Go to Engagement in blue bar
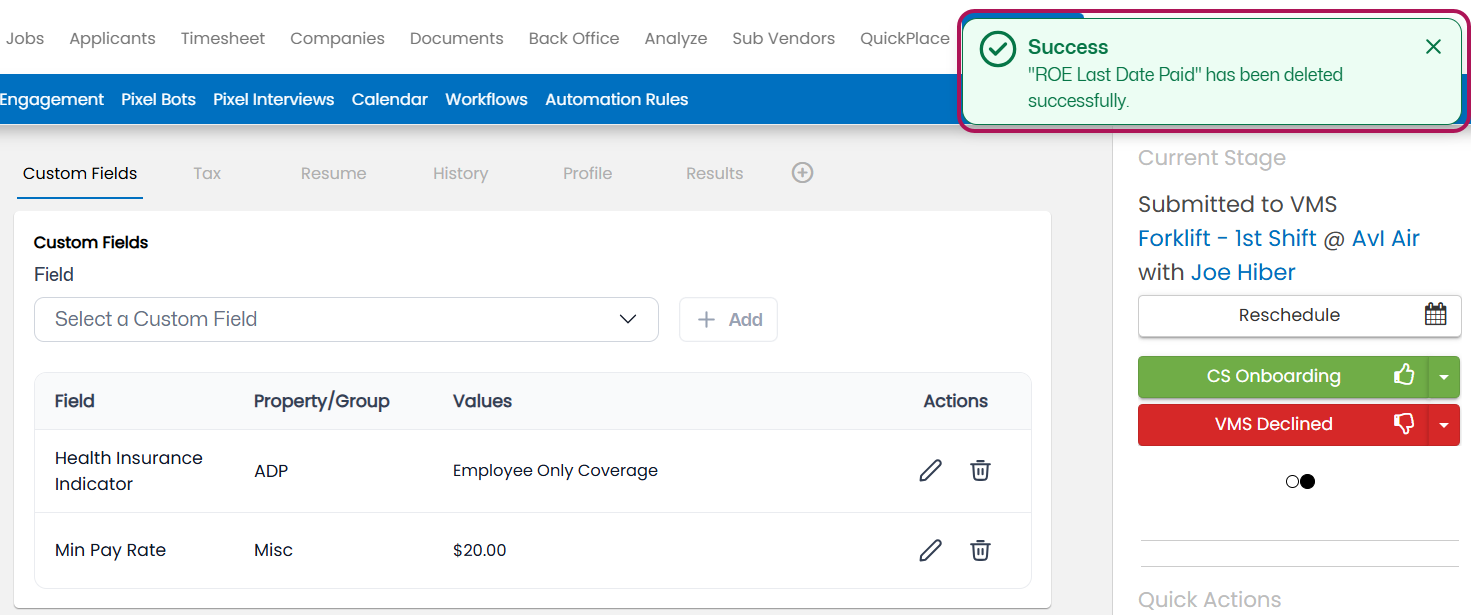1471x615 pixels. [x=52, y=99]
